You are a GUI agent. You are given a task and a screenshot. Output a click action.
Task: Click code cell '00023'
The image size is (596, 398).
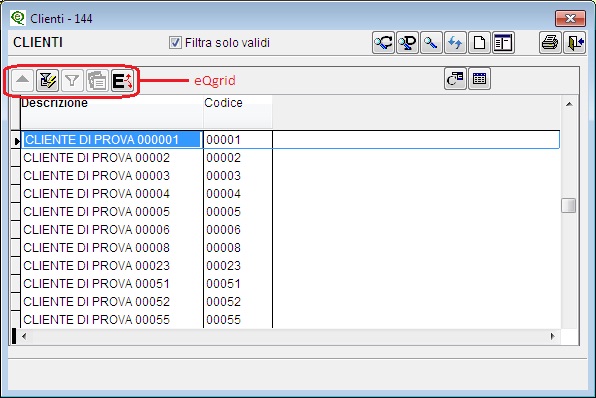(x=238, y=265)
